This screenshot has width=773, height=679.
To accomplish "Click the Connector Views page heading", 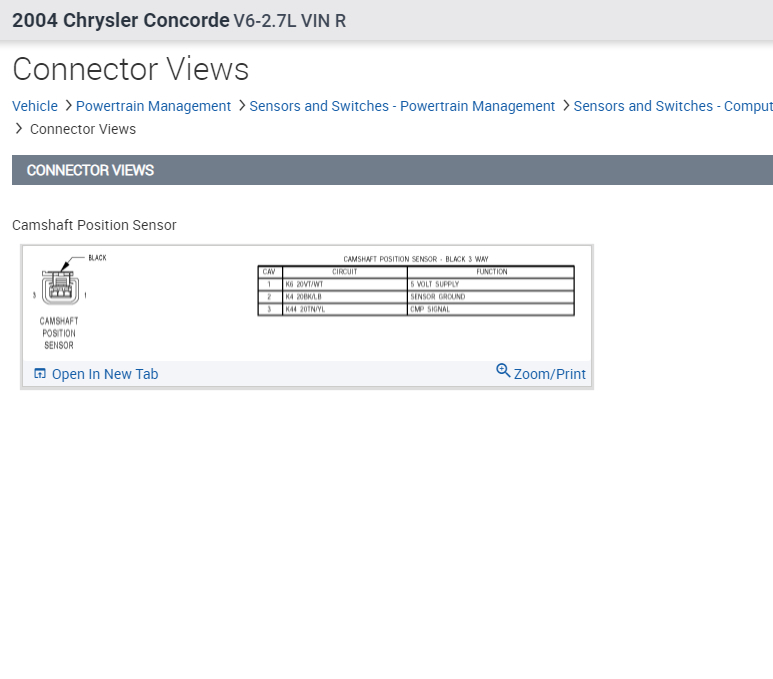I will [131, 69].
